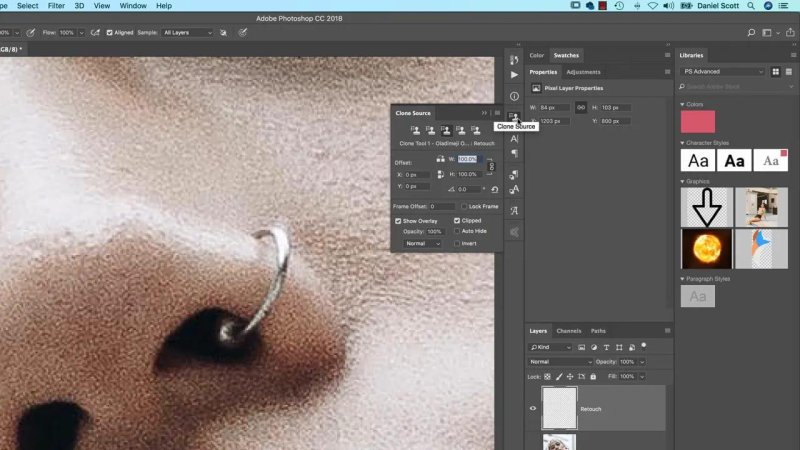Click the red library color swatch
The image size is (800, 450).
point(697,122)
